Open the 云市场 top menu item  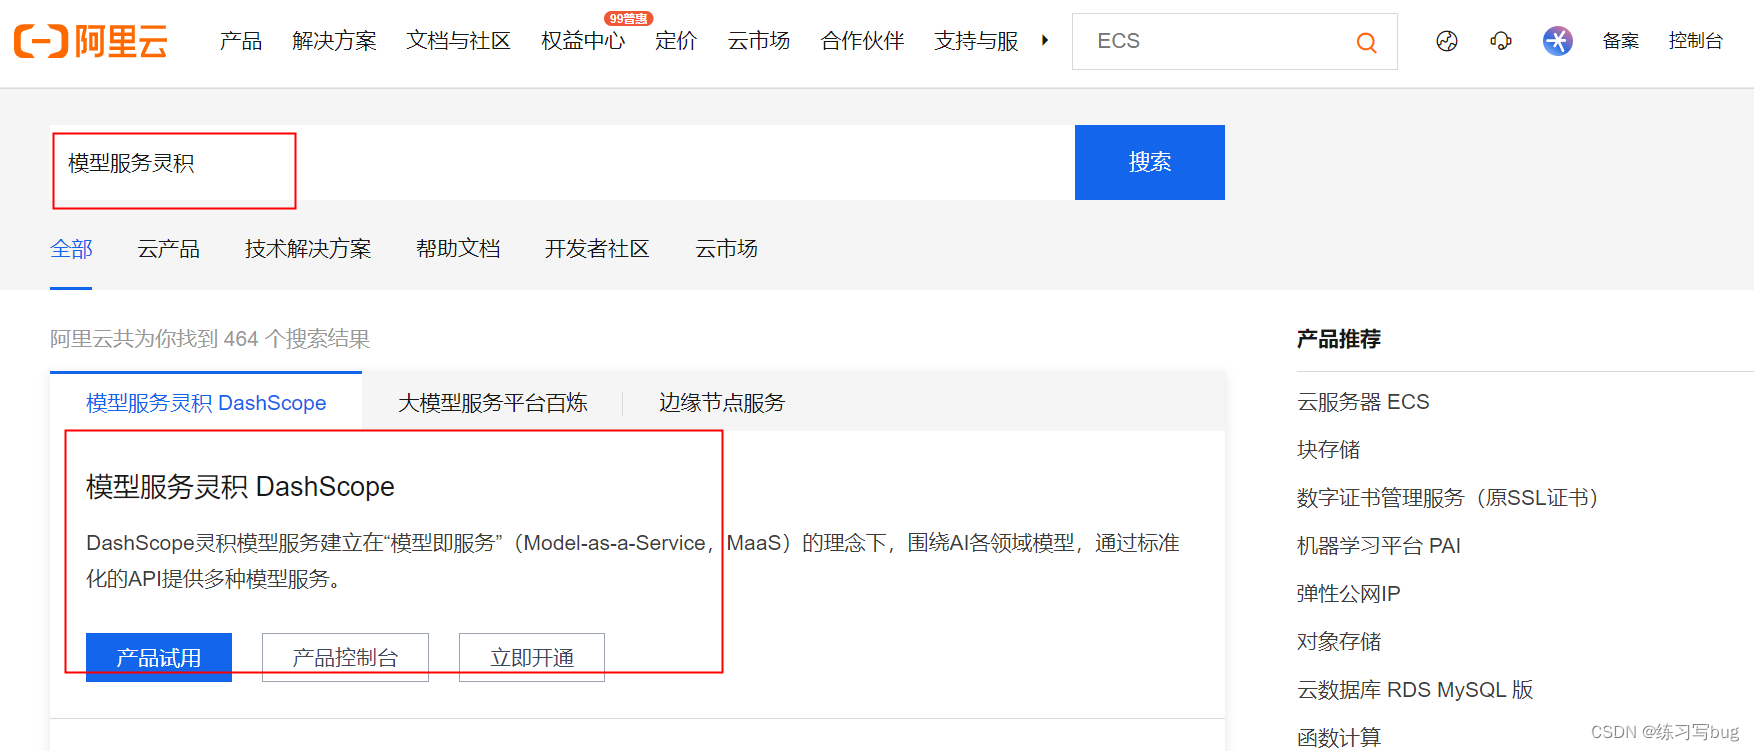[759, 41]
